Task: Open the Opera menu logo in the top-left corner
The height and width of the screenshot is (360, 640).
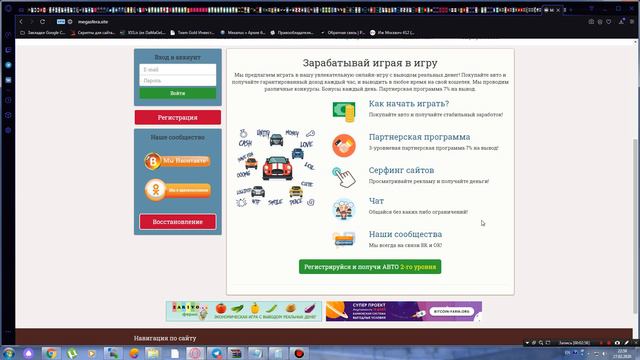Action: (x=8, y=8)
